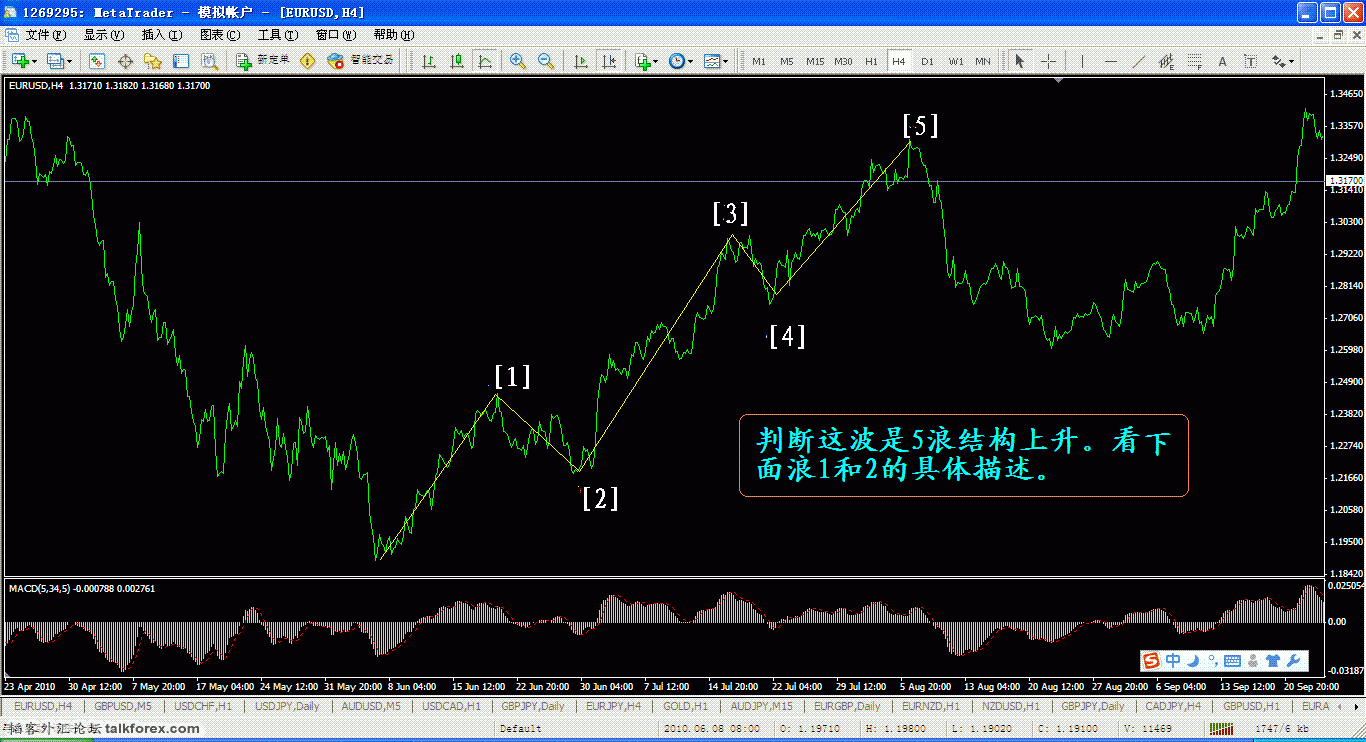
Task: Click the 新定单 new order button
Action: (263, 61)
